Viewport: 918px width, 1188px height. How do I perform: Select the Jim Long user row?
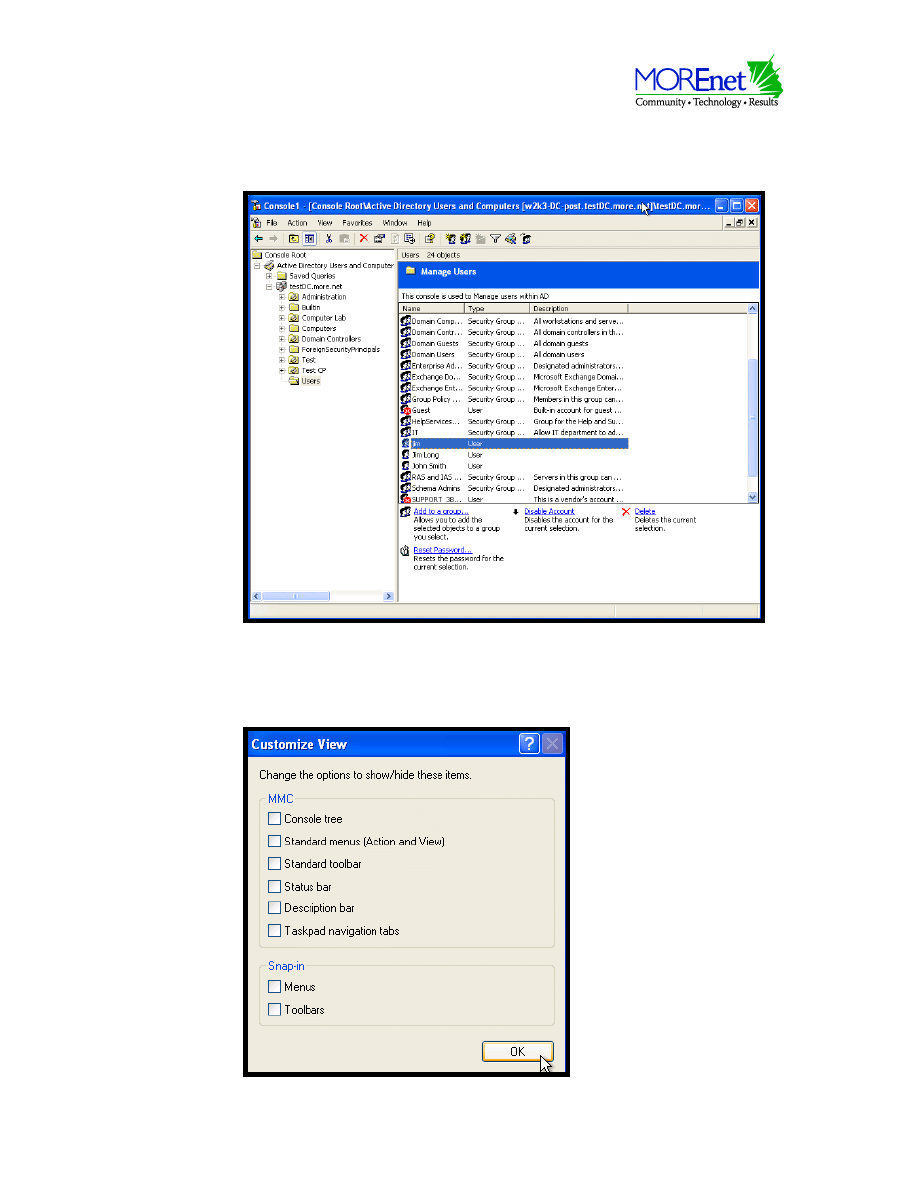425,455
